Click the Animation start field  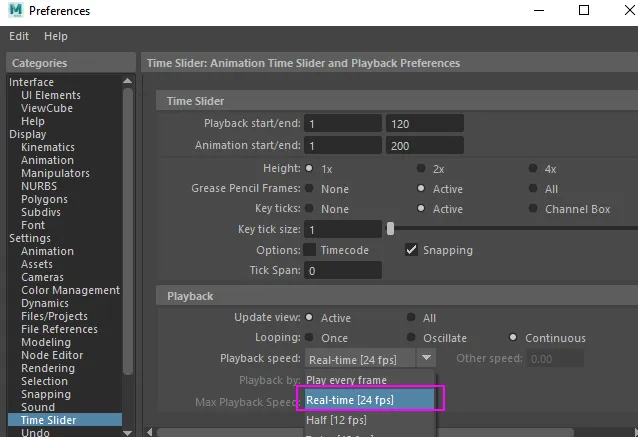click(x=343, y=145)
